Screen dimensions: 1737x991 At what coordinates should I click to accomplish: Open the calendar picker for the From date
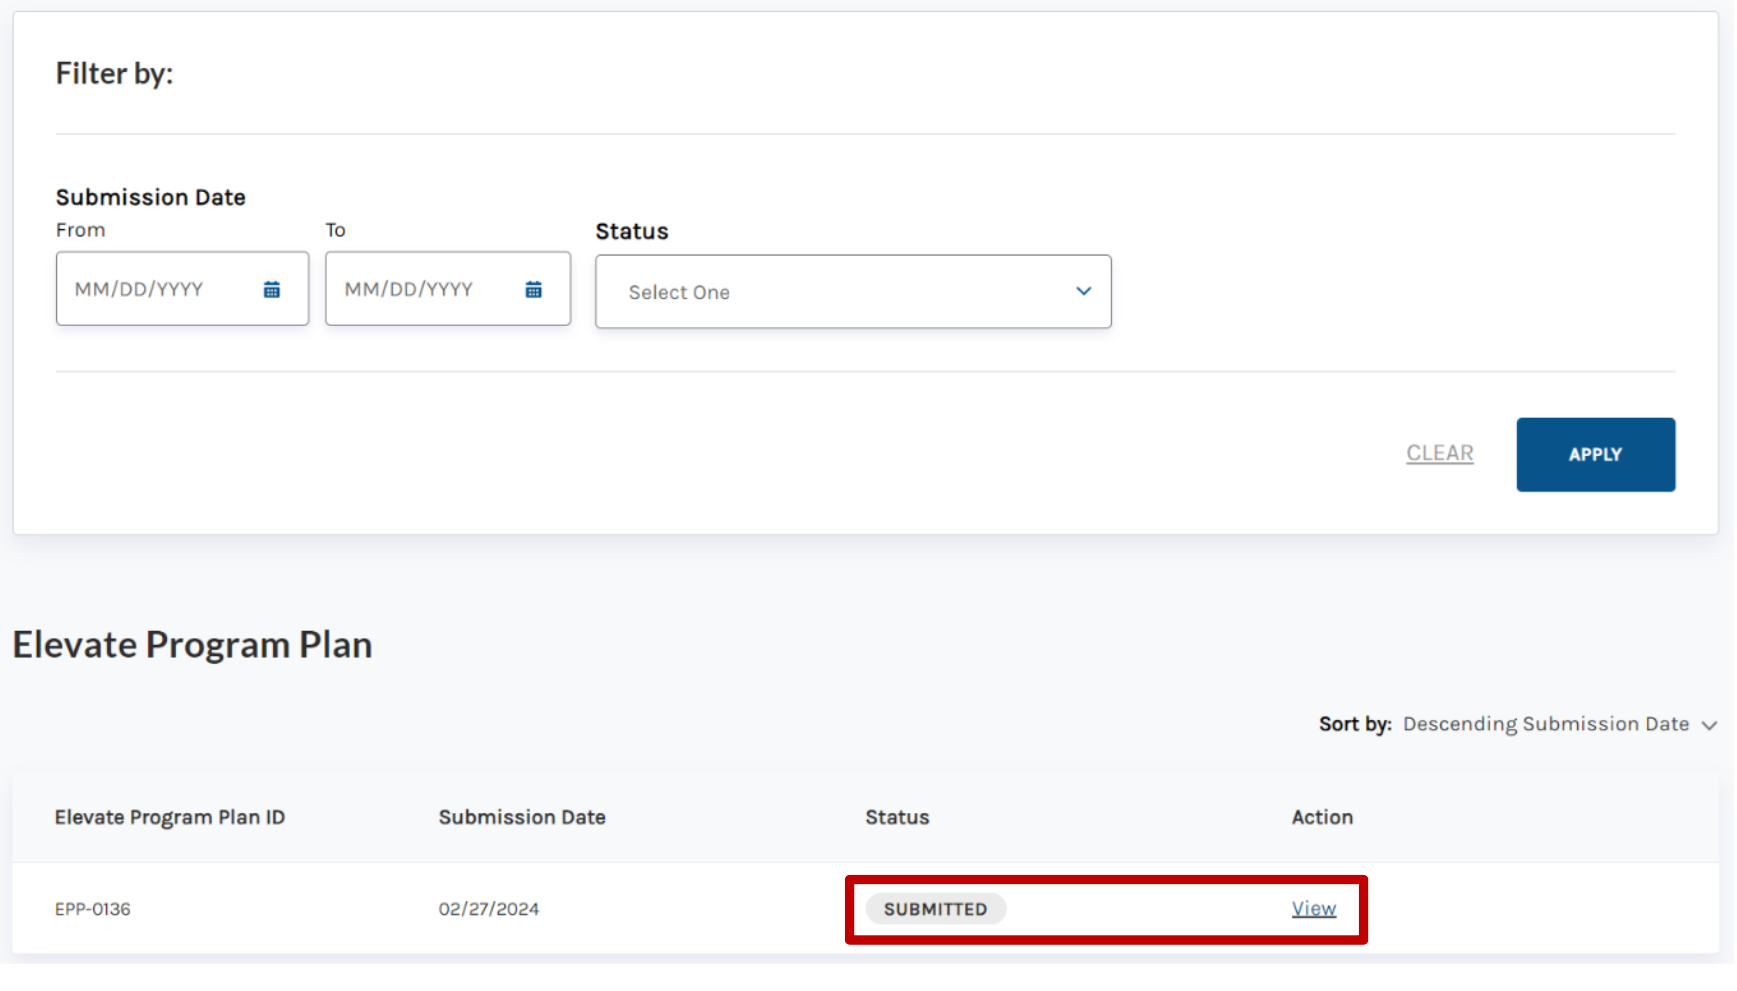(x=270, y=289)
